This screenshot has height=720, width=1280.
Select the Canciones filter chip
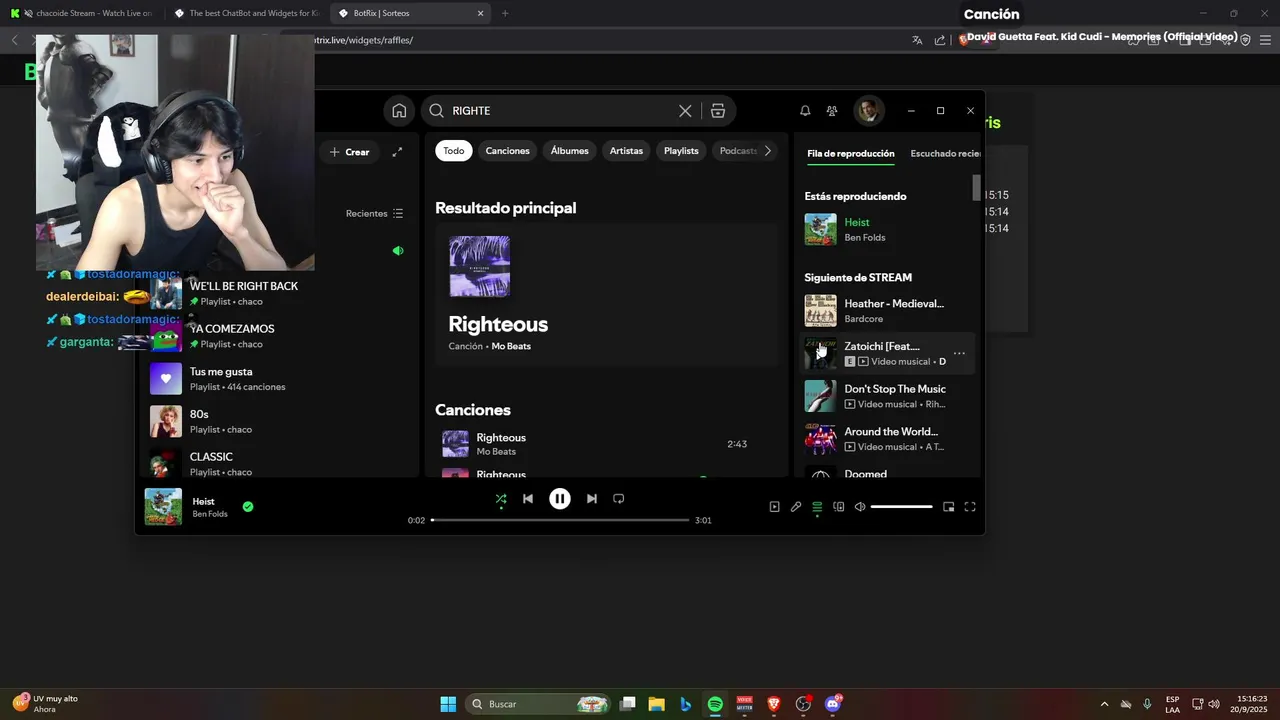[x=507, y=151]
